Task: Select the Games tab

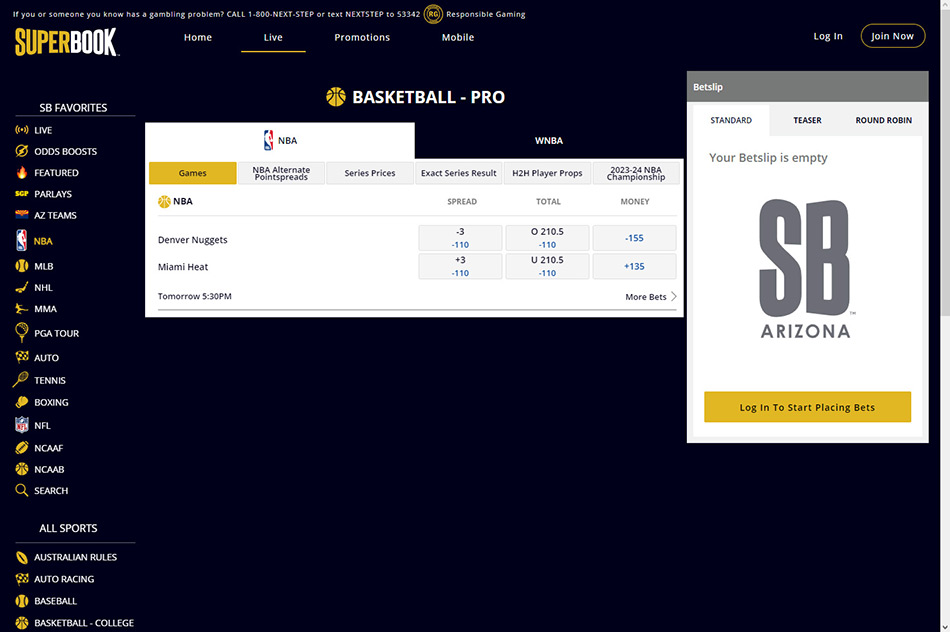Action: pyautogui.click(x=193, y=173)
